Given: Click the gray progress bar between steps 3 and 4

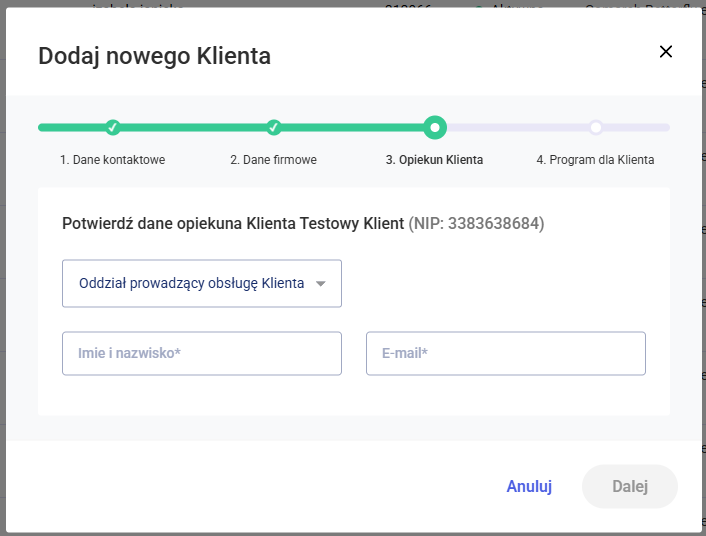Looking at the screenshot, I should click(515, 127).
